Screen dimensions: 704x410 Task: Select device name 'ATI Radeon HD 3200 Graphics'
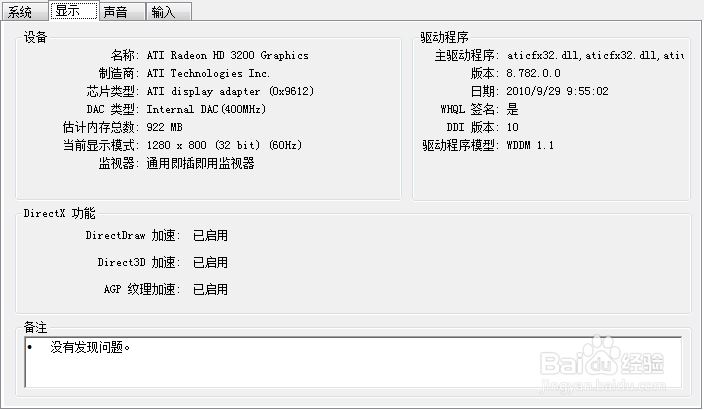[x=228, y=55]
